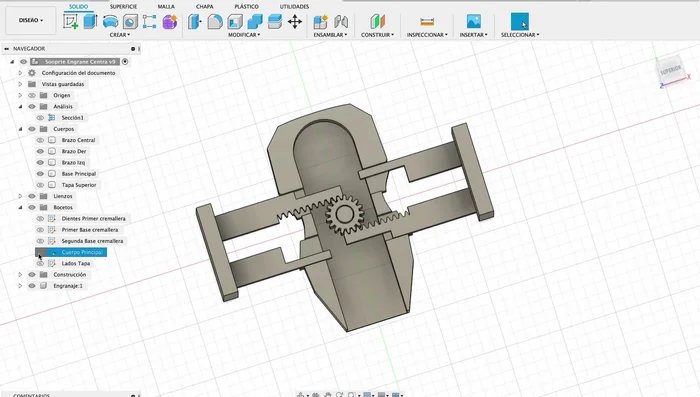
Task: Select the Revolve tool
Action: [x=110, y=21]
